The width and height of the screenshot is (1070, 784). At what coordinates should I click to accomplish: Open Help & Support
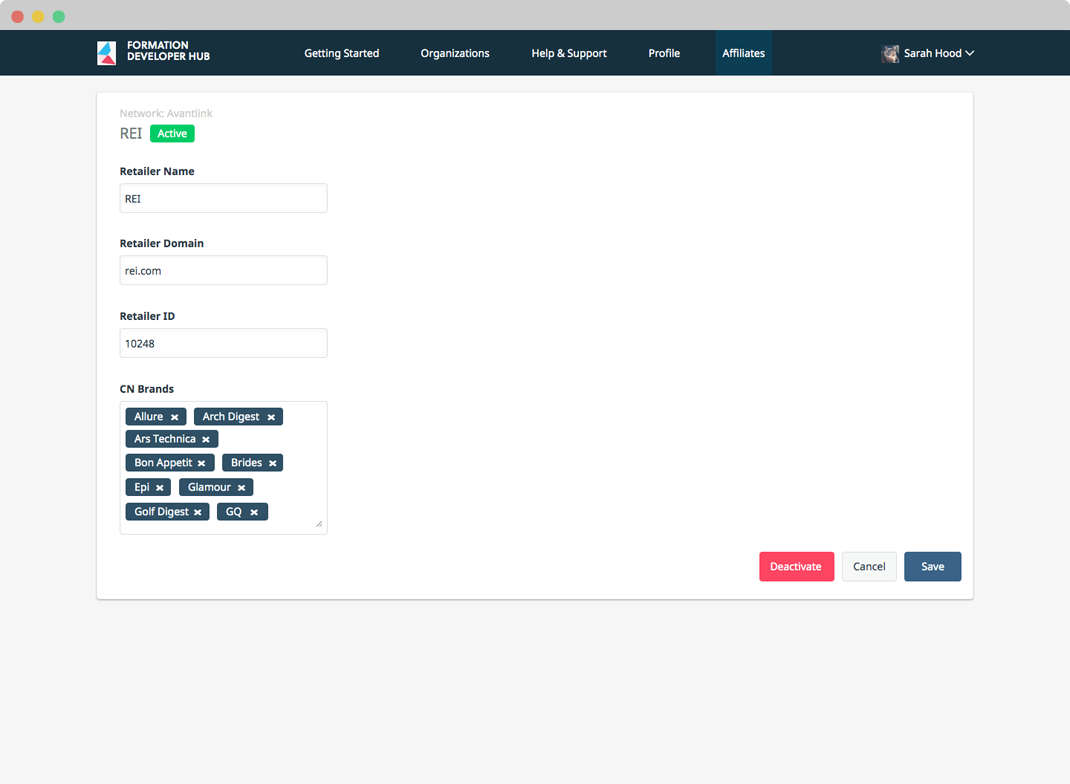pyautogui.click(x=569, y=53)
